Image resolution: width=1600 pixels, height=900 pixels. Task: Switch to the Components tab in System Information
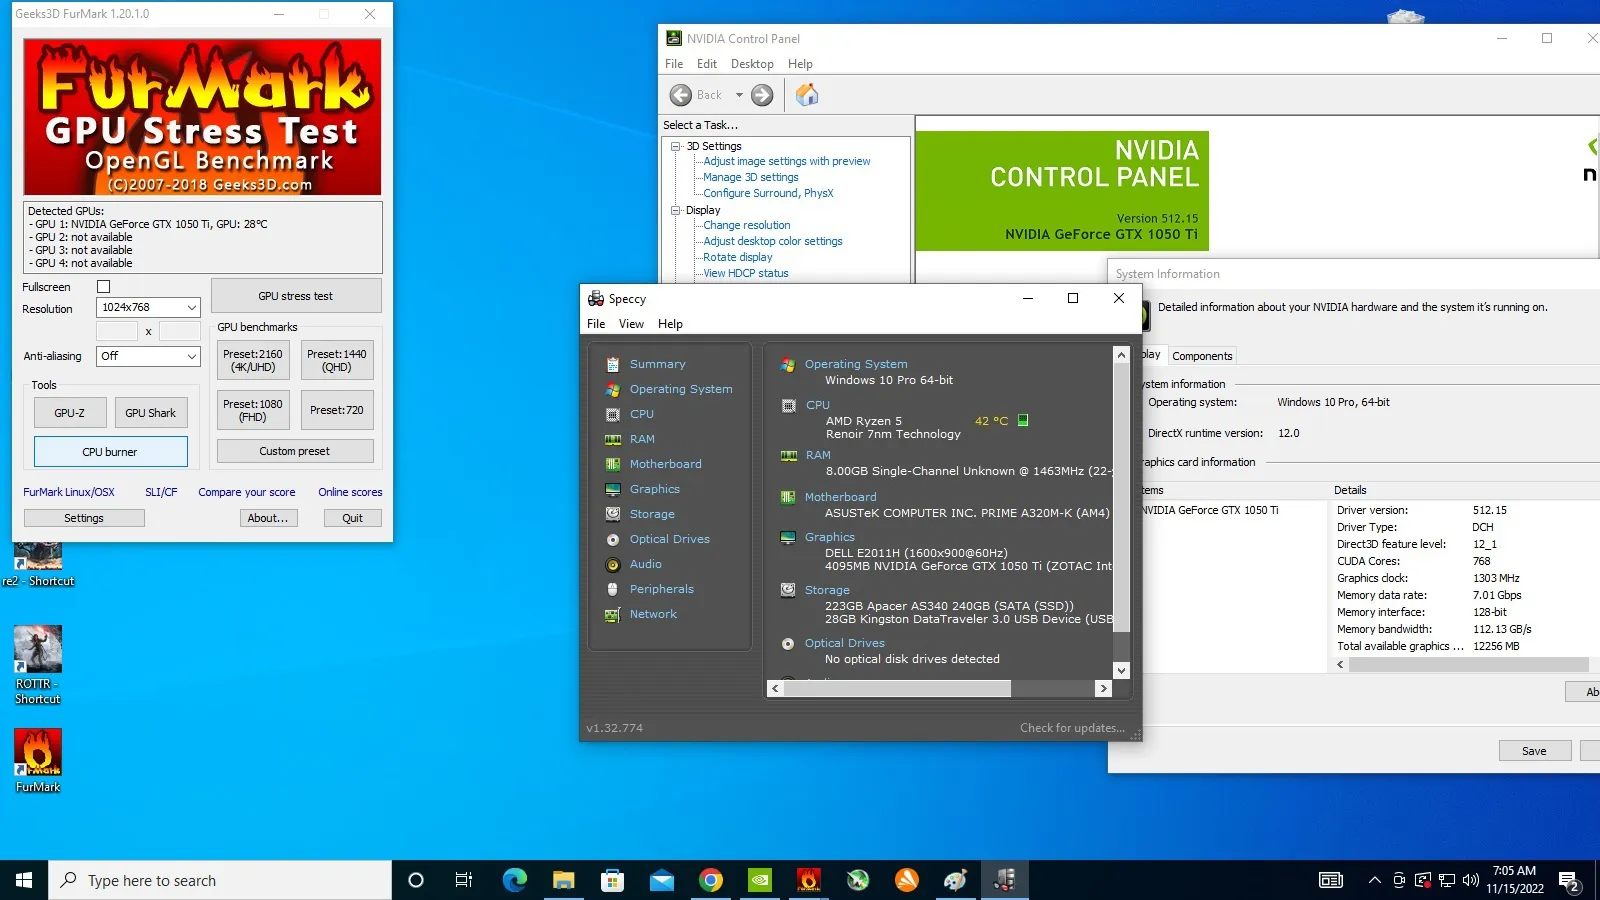click(x=1202, y=356)
